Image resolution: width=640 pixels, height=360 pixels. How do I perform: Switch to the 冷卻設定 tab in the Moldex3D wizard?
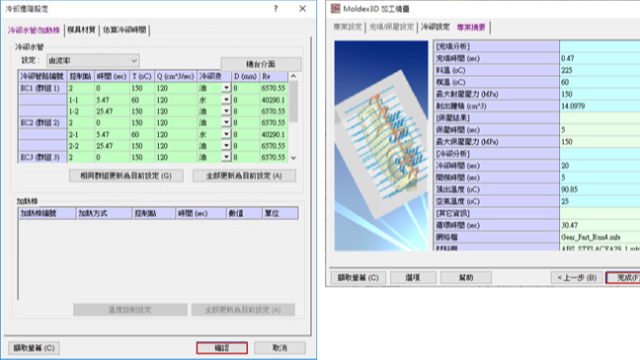pyautogui.click(x=435, y=27)
